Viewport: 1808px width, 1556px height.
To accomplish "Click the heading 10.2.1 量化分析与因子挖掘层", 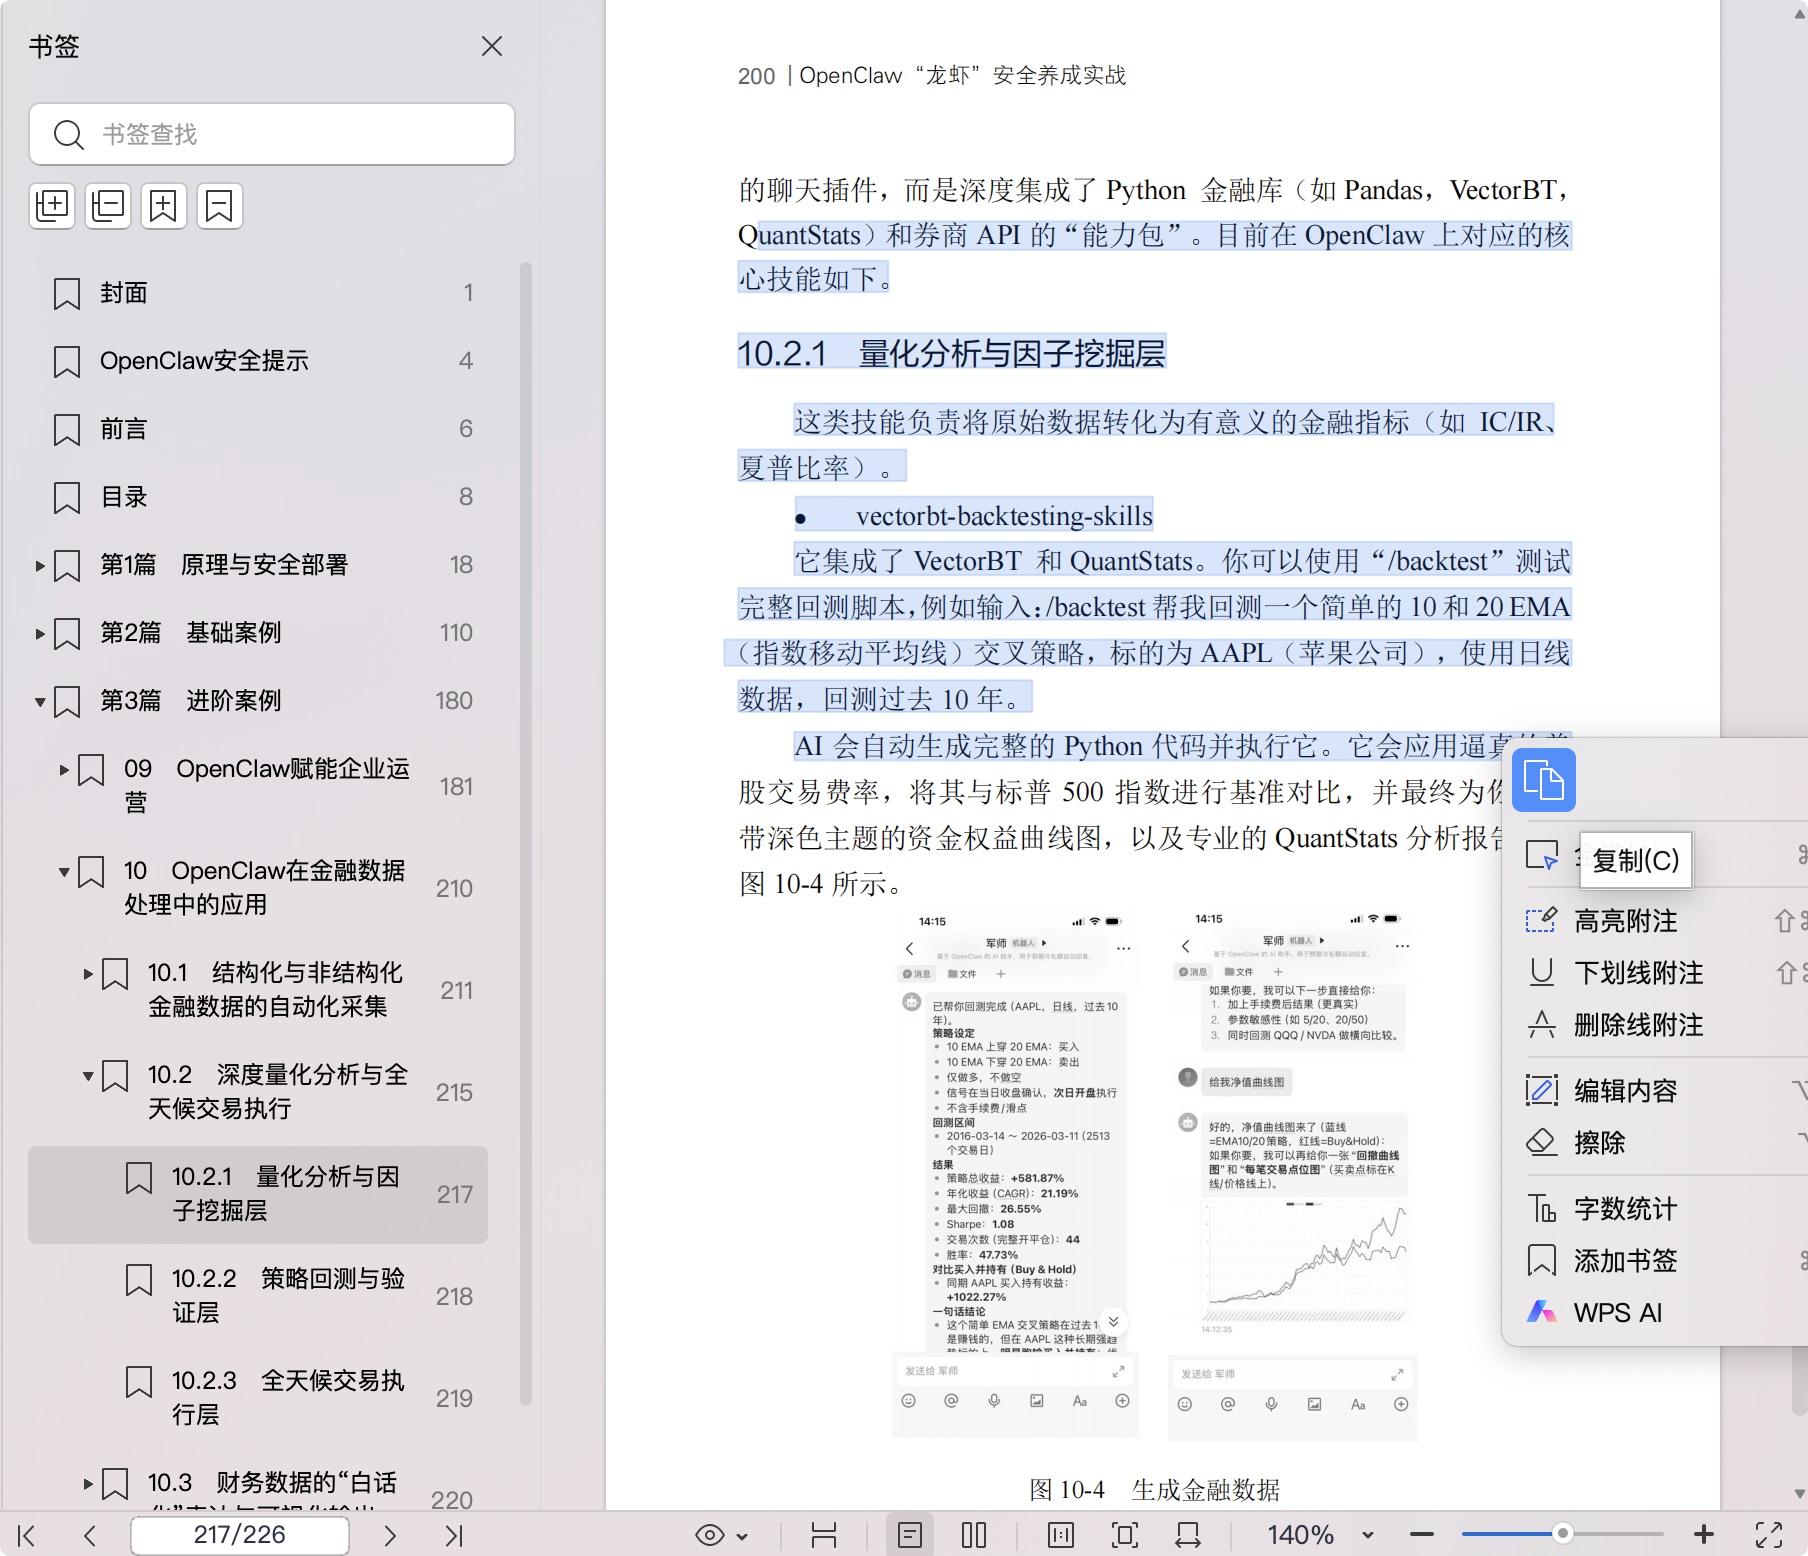I will [x=951, y=353].
